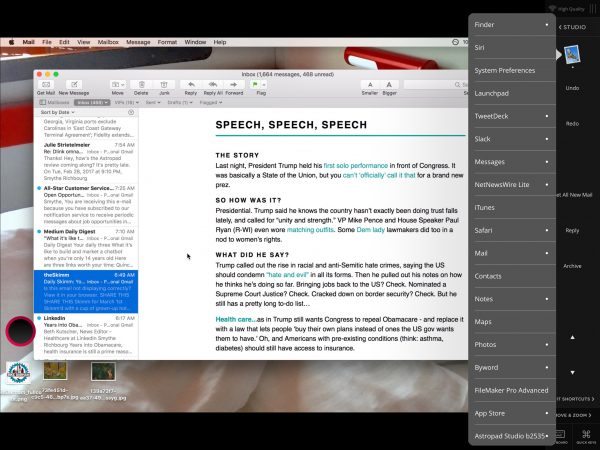Image resolution: width=600 pixels, height=450 pixels.
Task: Tap the keyboard icon in Astropad bar
Action: point(560,434)
